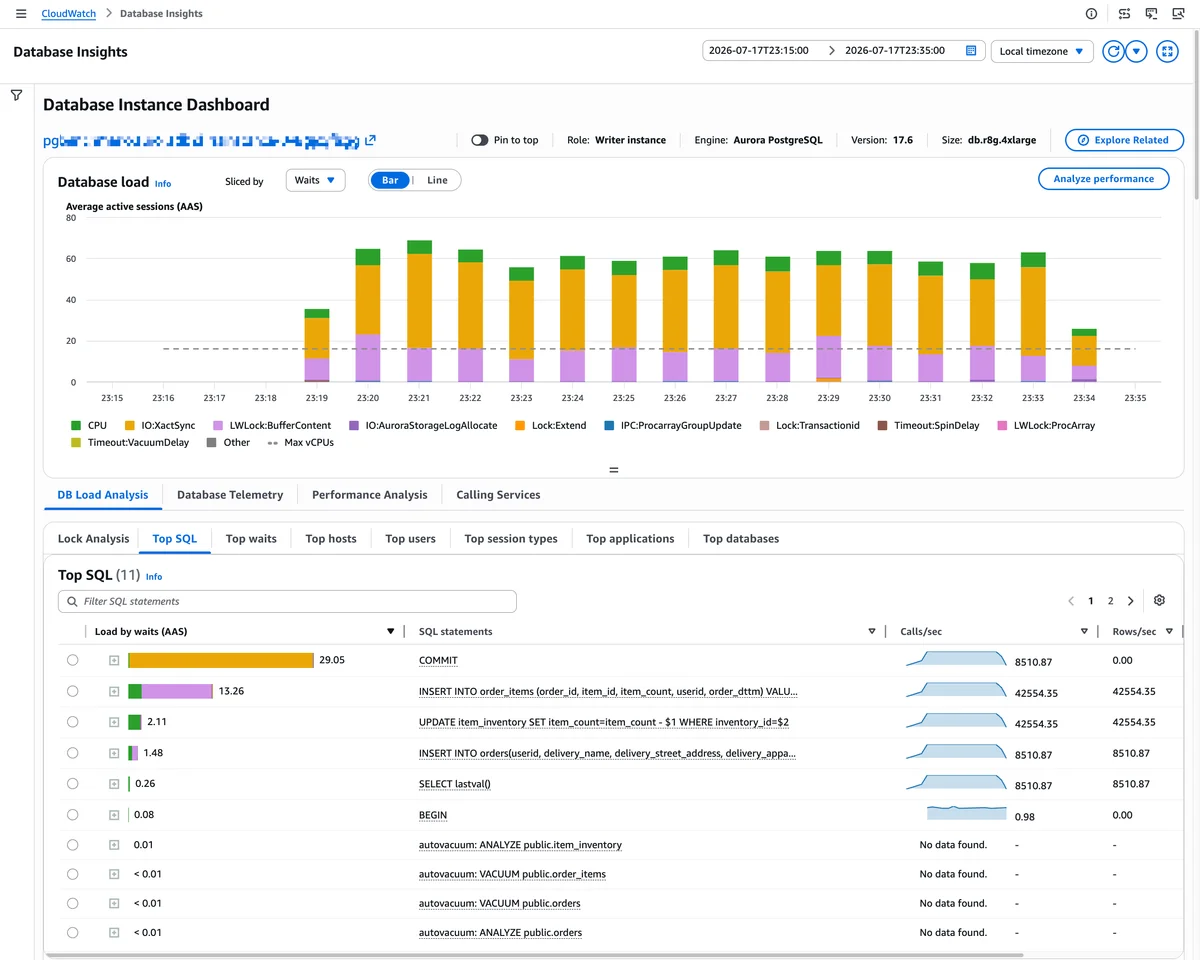Click the start time 2026-07-17T23:15:00 field
Viewport: 1200px width, 960px height.
[758, 50]
